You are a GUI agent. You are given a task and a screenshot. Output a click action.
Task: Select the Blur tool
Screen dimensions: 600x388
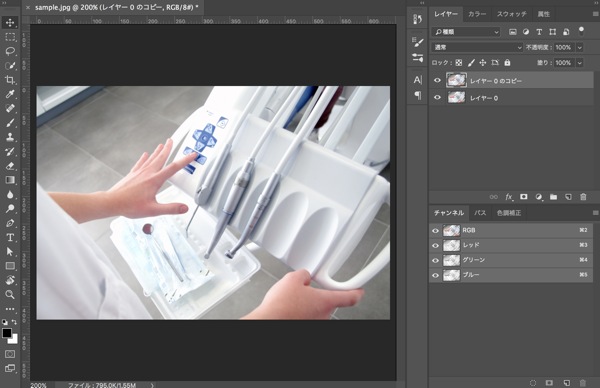[10, 194]
